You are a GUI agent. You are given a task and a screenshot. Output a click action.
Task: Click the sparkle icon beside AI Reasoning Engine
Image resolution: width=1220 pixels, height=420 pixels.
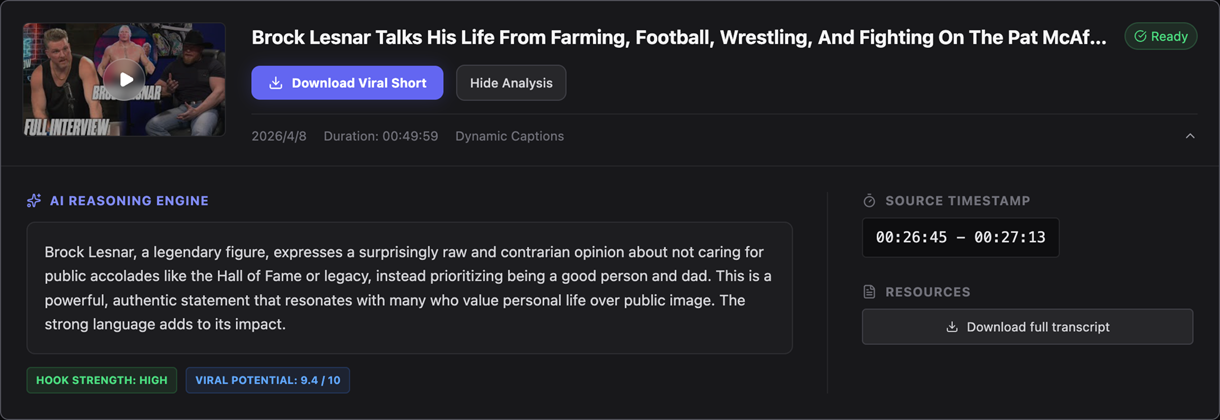(x=34, y=201)
